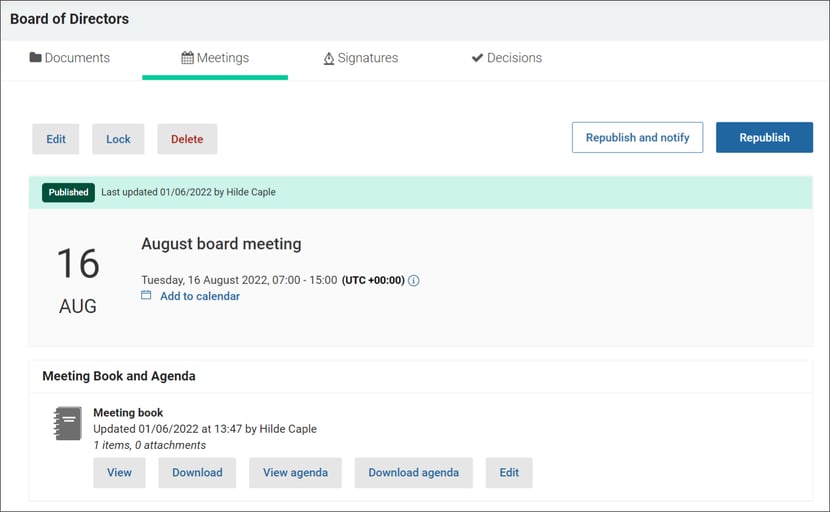
Task: Download the agenda
Action: (413, 473)
